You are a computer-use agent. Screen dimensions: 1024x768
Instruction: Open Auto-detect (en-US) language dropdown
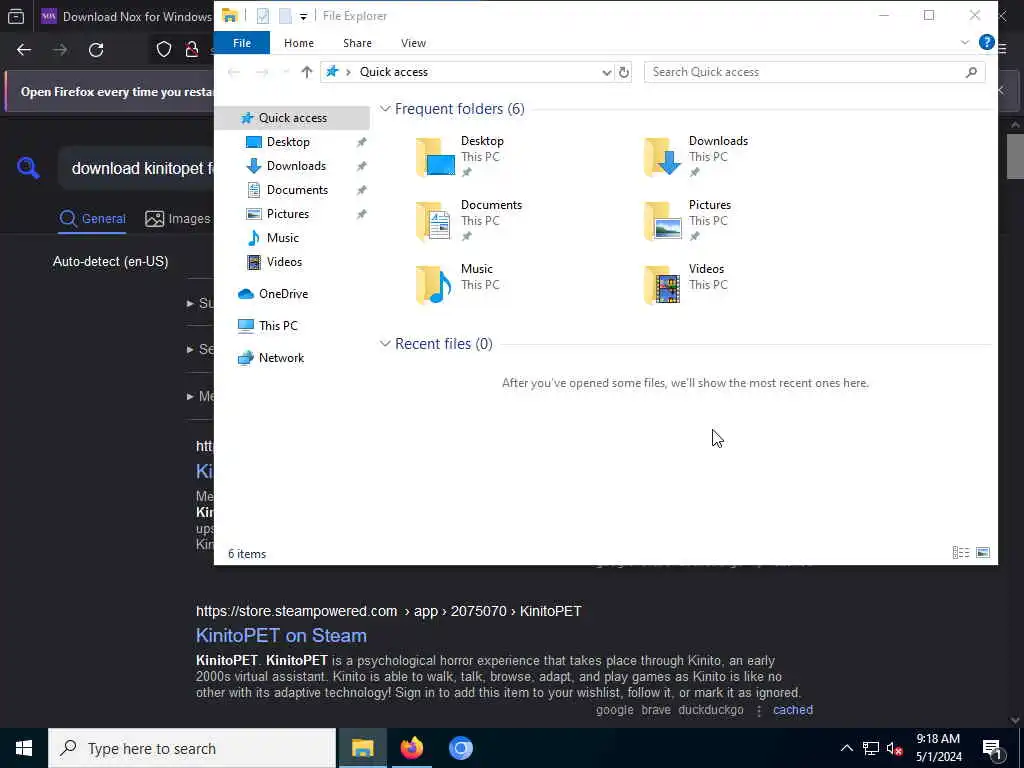110,262
